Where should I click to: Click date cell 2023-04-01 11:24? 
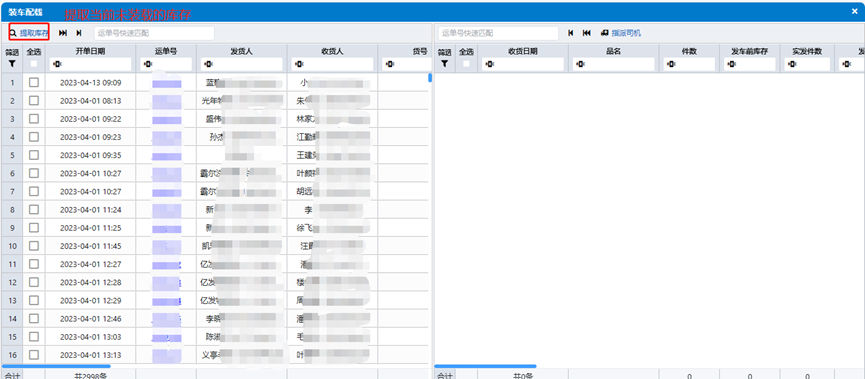click(x=90, y=210)
